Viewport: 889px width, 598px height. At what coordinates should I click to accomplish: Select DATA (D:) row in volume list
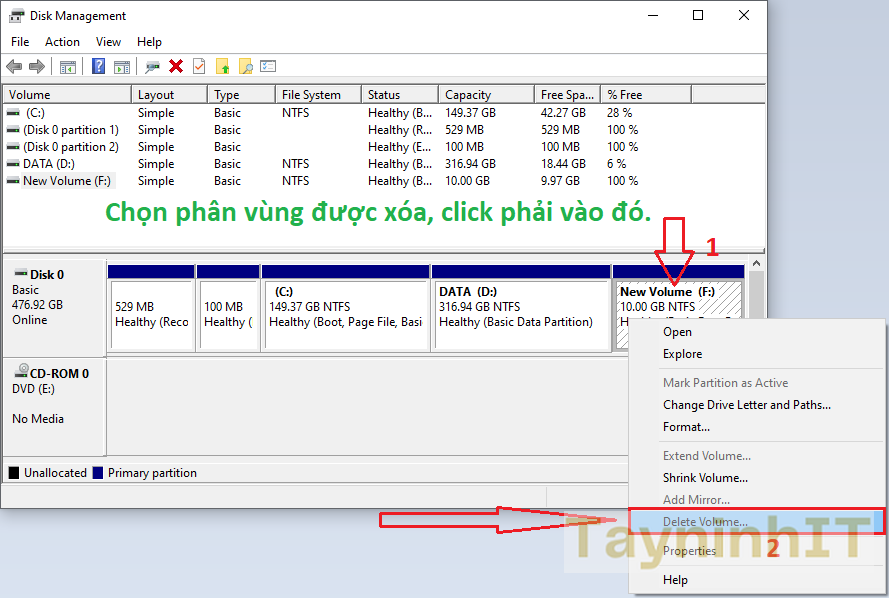click(x=48, y=164)
